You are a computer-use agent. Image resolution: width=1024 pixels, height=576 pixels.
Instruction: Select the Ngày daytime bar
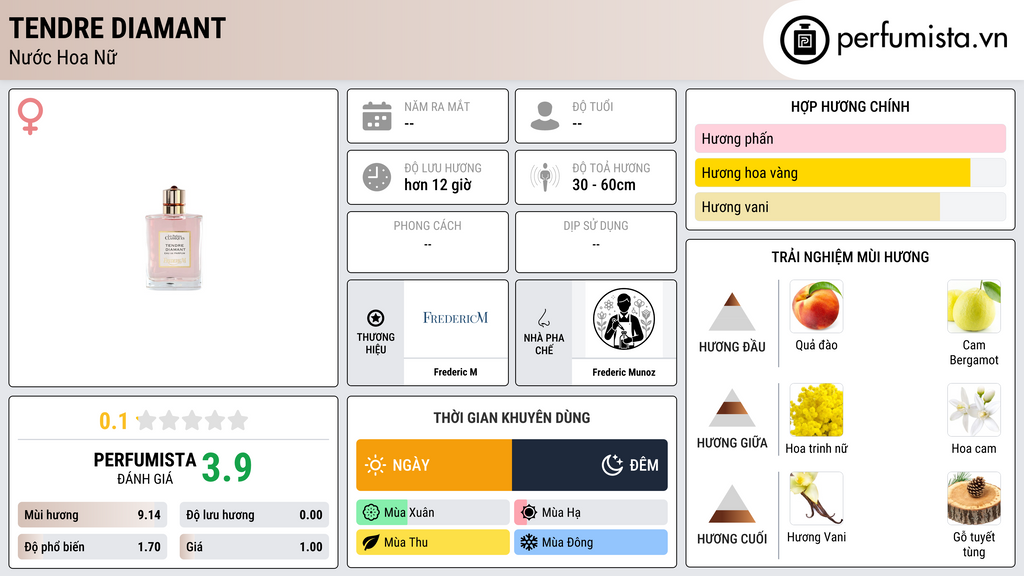434,465
